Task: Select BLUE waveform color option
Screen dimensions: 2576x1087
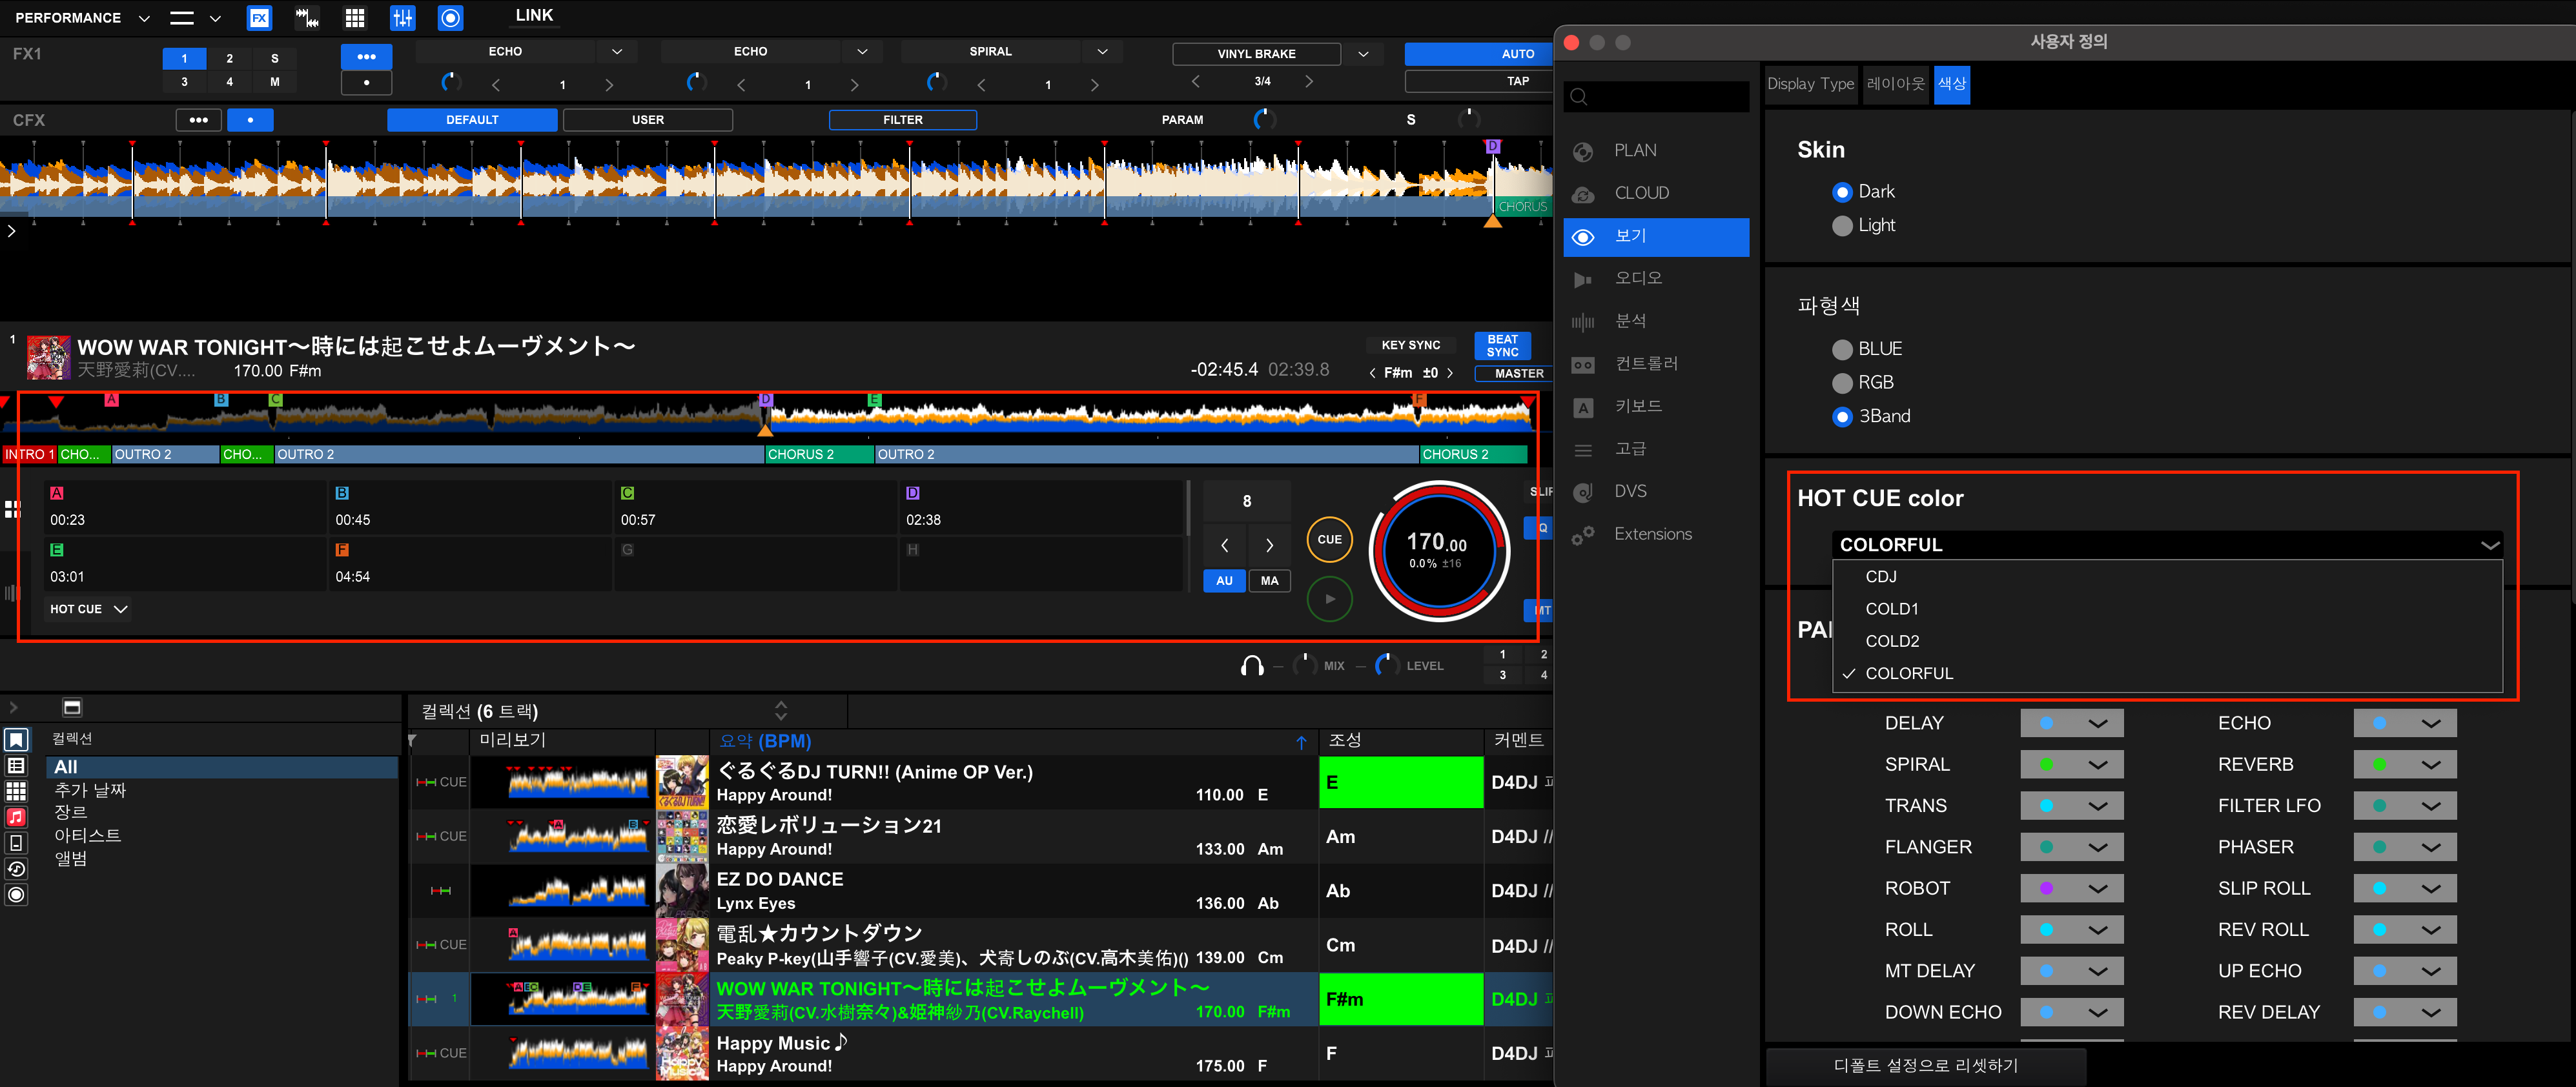Action: tap(1842, 349)
